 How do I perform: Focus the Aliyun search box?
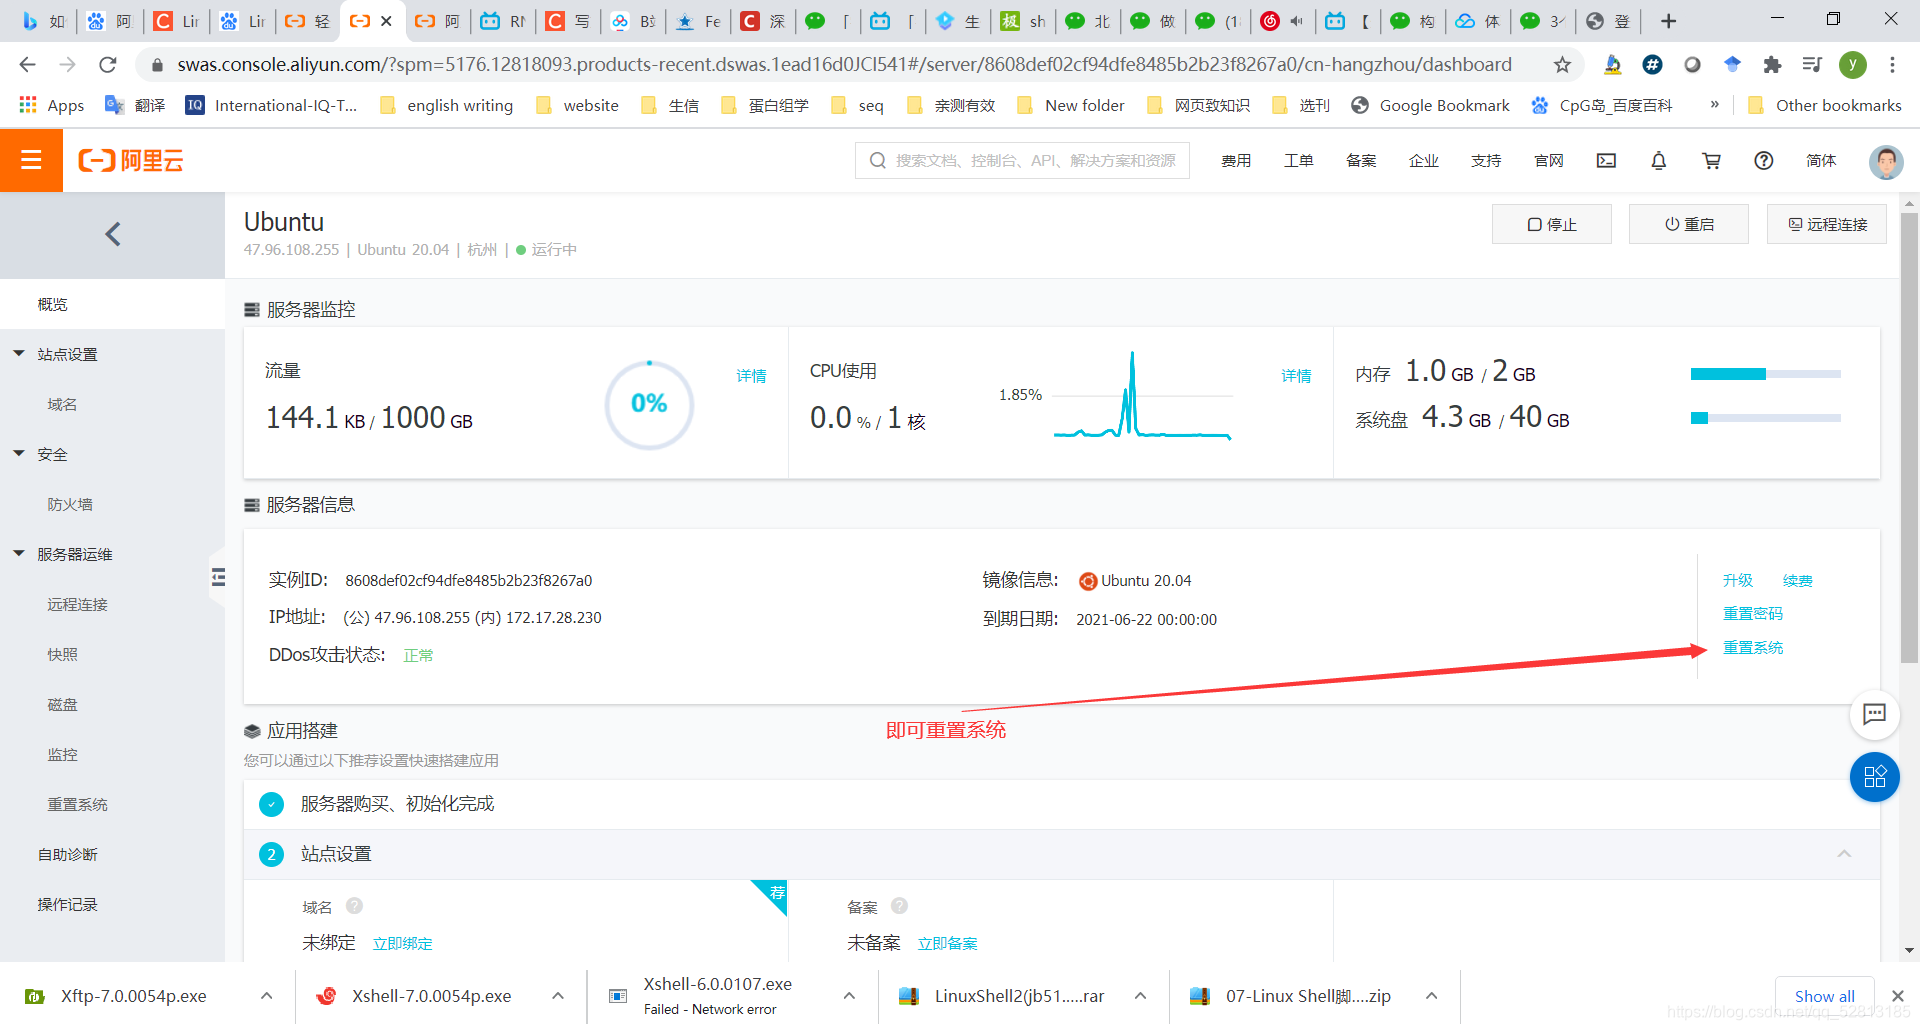tap(1022, 160)
